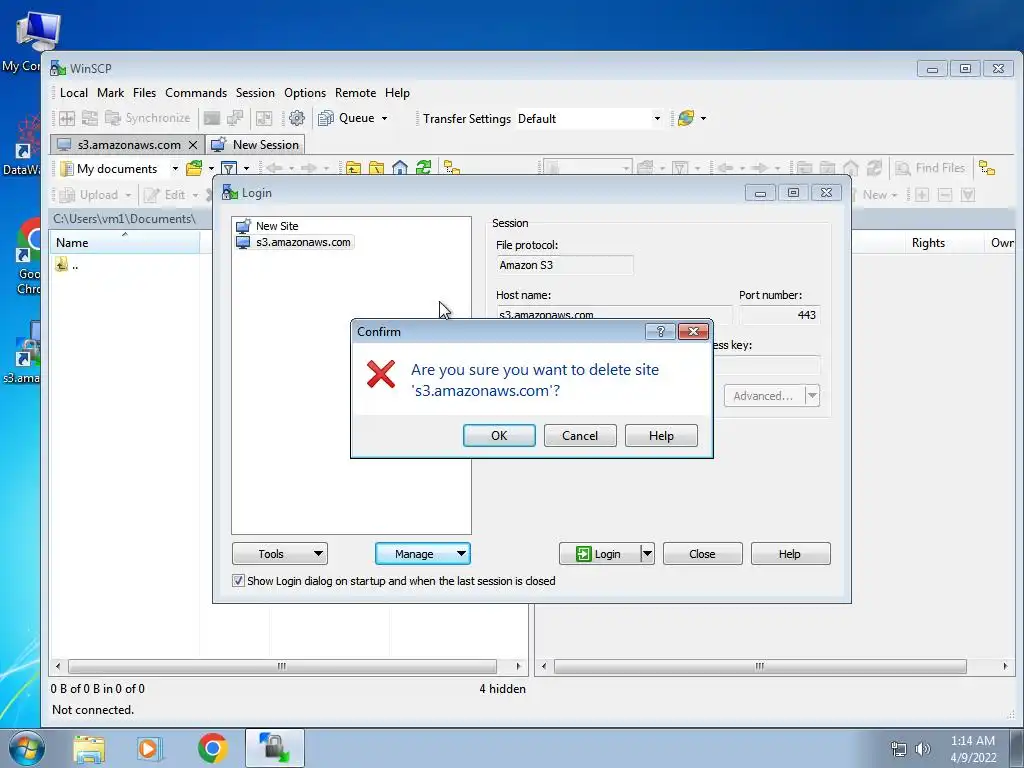
Task: Click the local Refresh green arrows icon
Action: pyautogui.click(x=423, y=168)
